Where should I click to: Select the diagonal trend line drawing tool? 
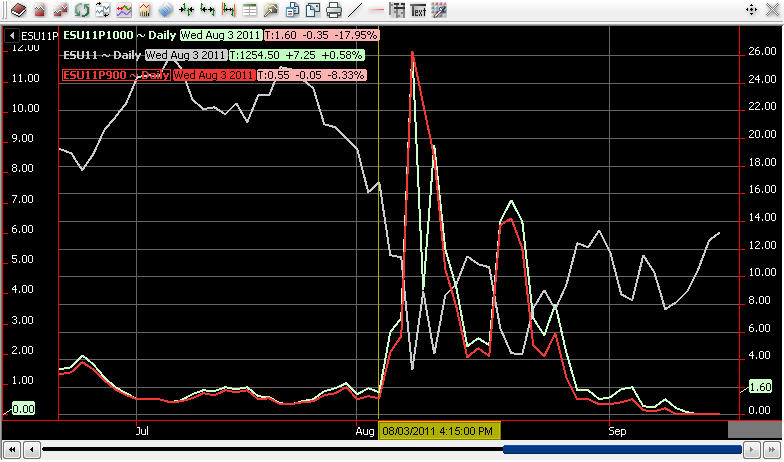[354, 10]
